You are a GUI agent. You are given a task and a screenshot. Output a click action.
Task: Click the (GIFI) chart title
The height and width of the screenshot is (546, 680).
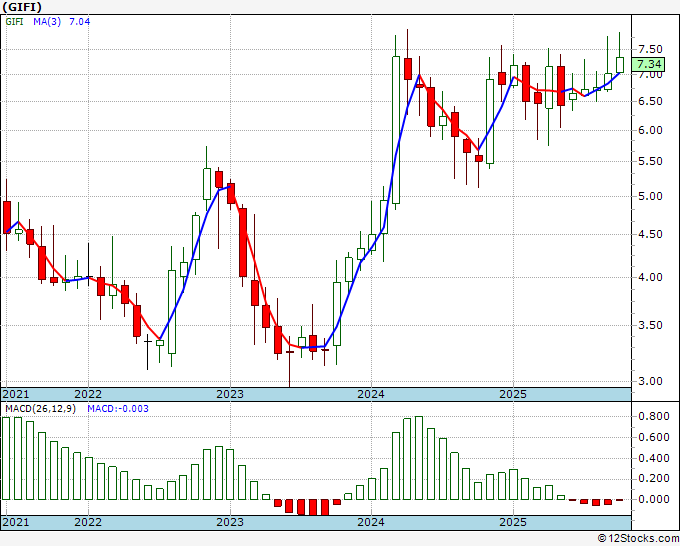click(22, 7)
